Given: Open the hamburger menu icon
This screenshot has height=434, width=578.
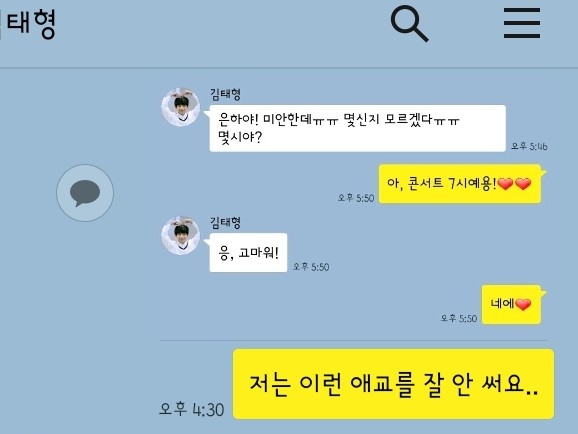Looking at the screenshot, I should (522, 23).
